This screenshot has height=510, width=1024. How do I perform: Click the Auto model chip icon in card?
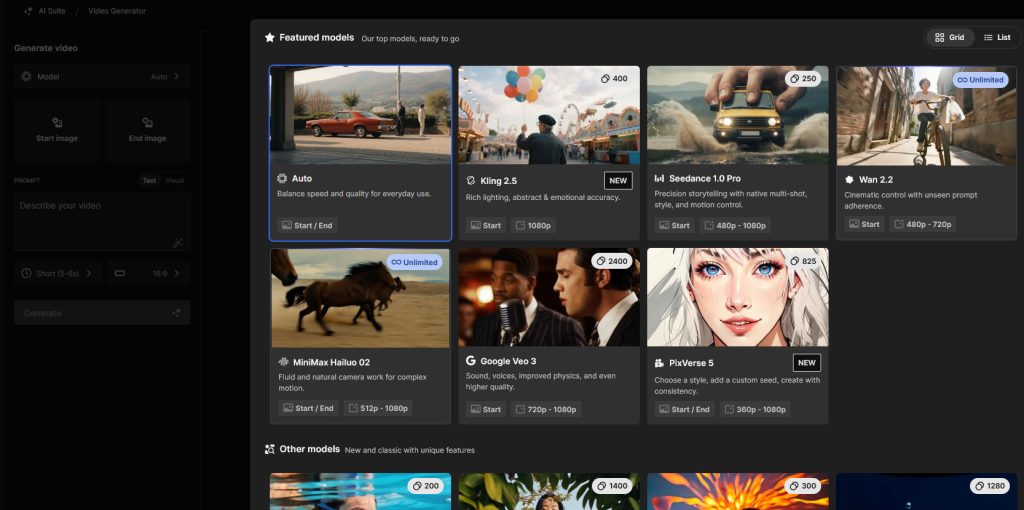282,178
